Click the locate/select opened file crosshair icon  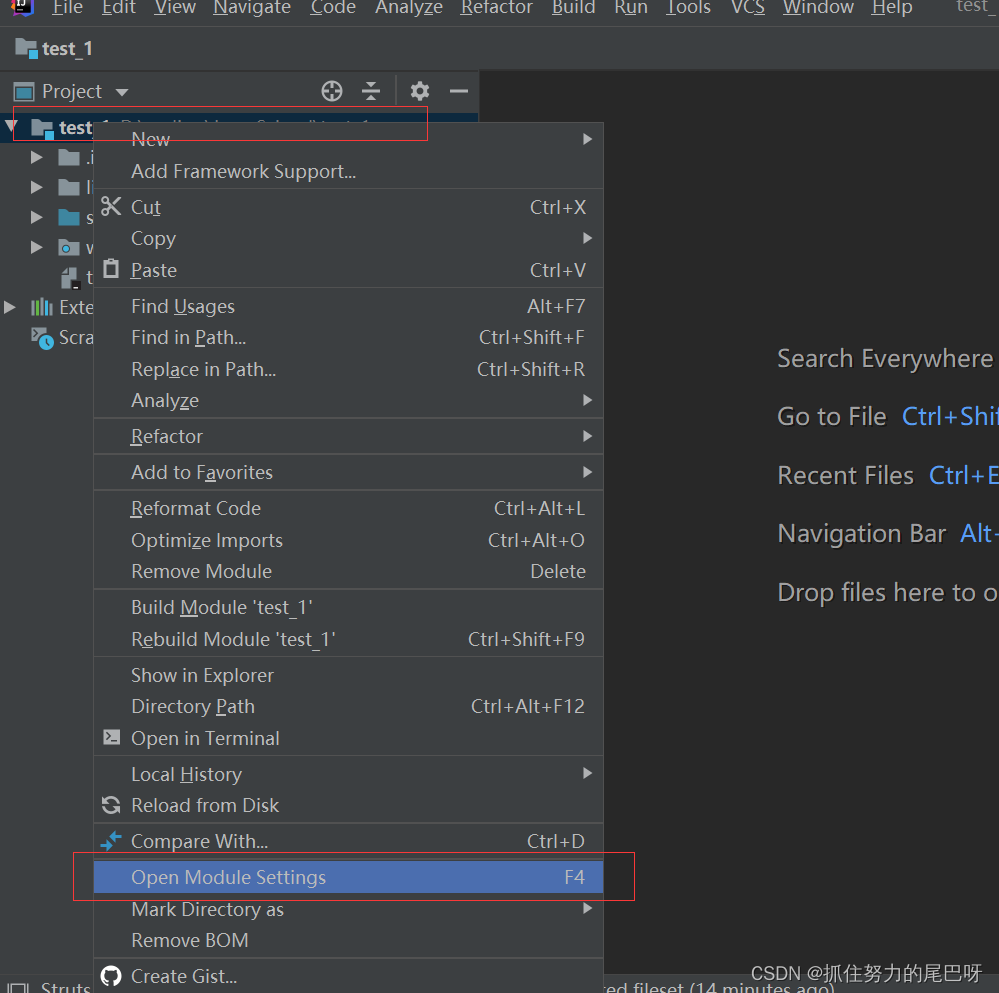332,91
